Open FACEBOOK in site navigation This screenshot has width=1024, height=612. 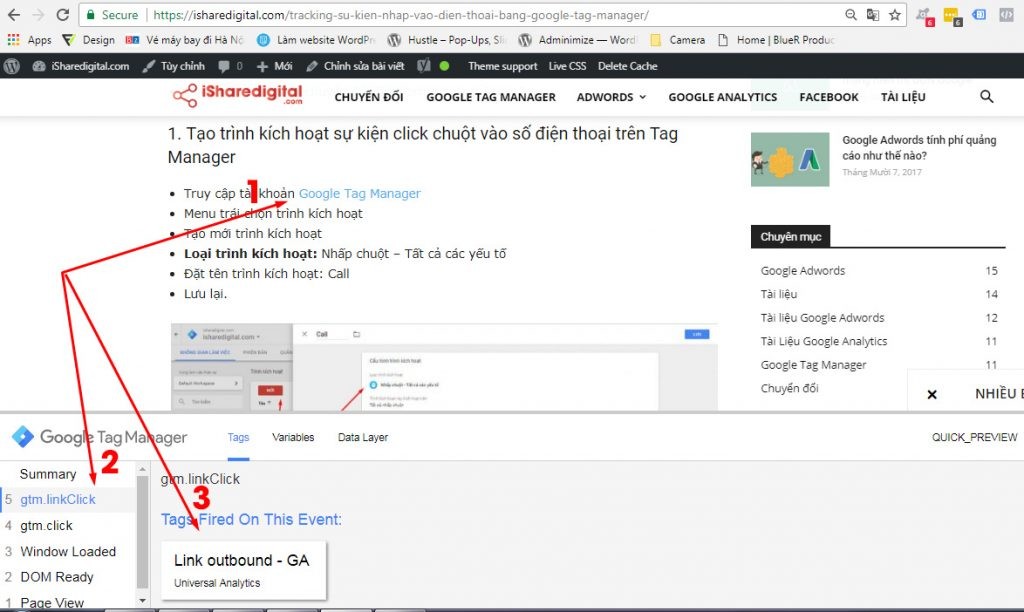pos(829,97)
